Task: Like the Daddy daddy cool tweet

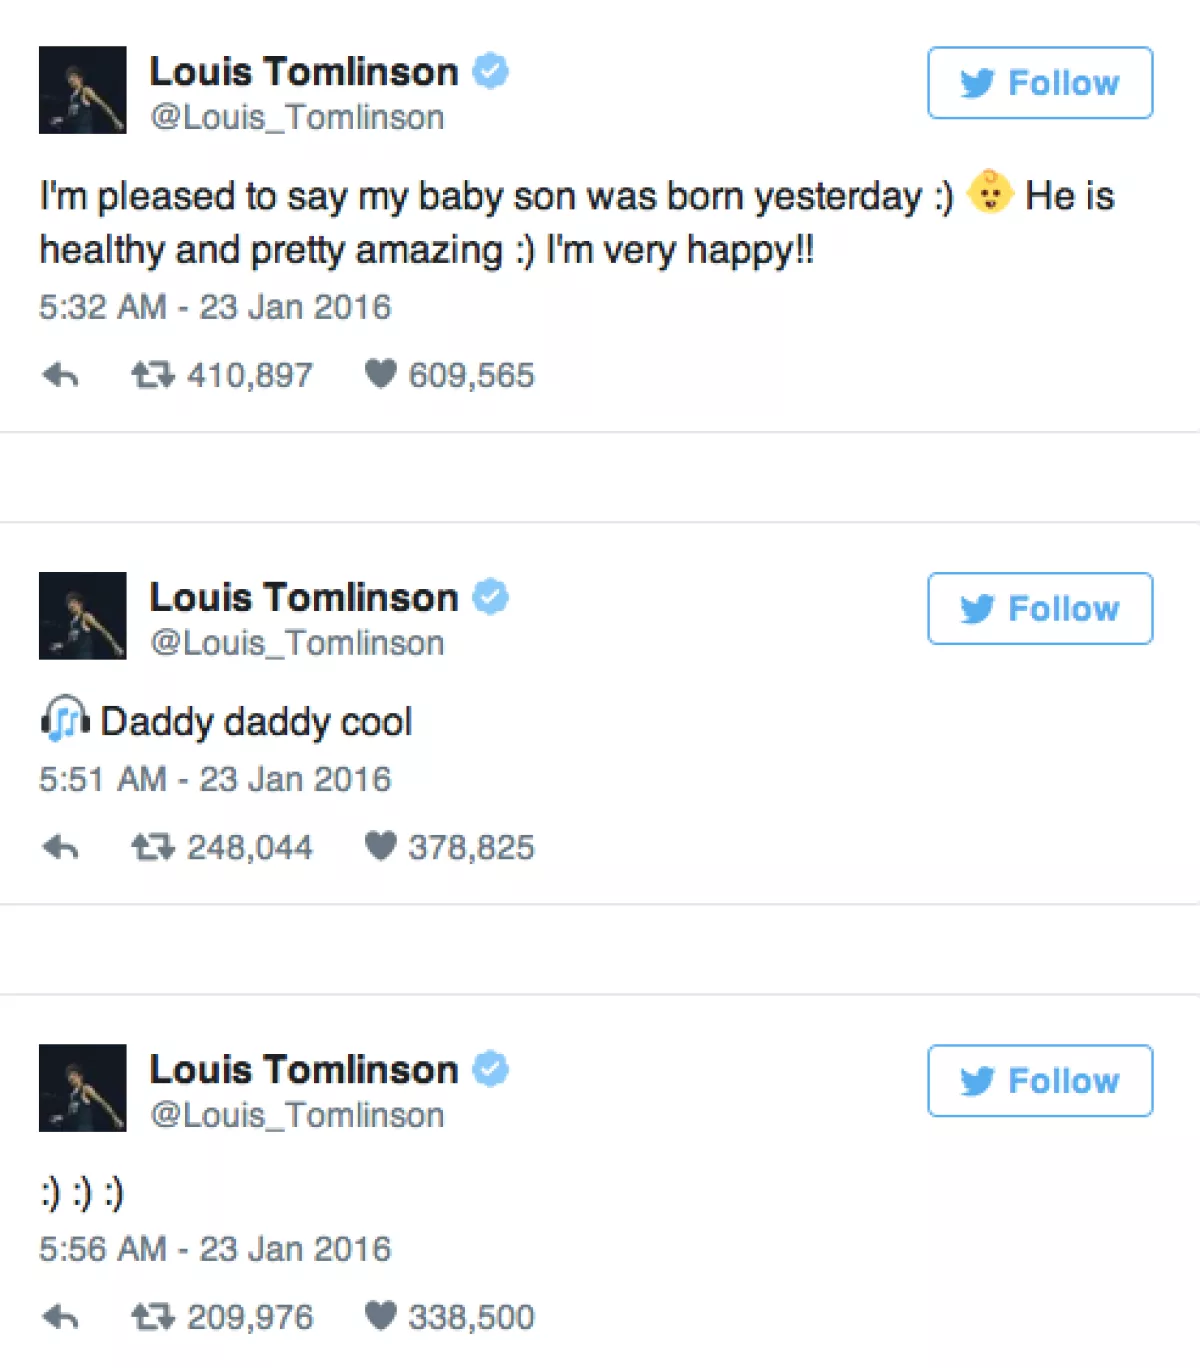Action: (380, 847)
